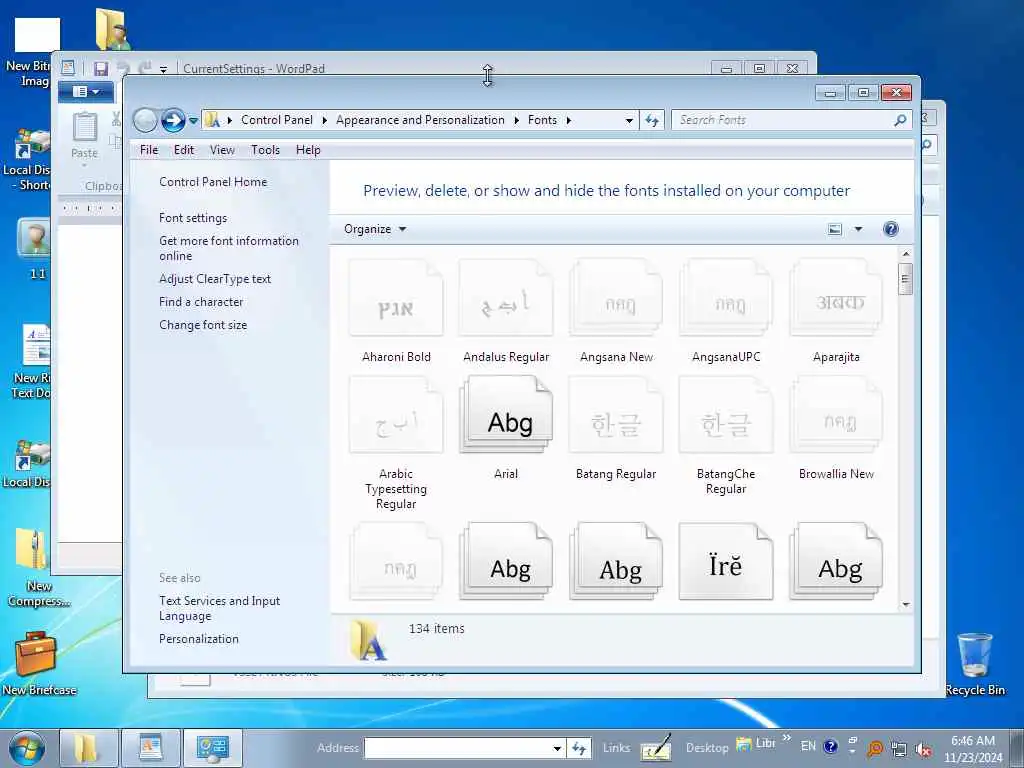Open the Arial font family

506,428
